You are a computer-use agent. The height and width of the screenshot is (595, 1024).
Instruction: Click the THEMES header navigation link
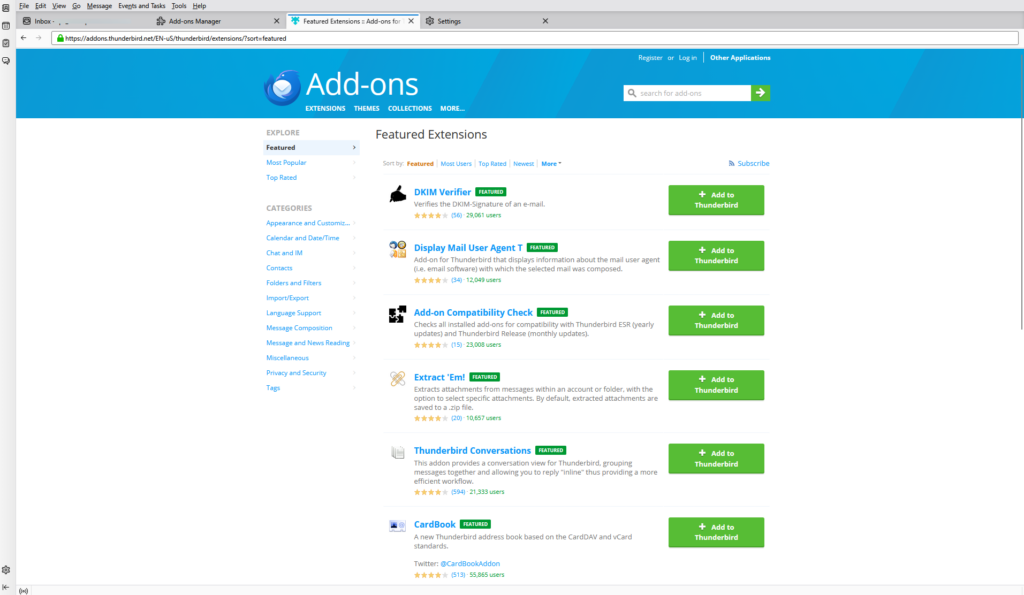click(x=366, y=108)
